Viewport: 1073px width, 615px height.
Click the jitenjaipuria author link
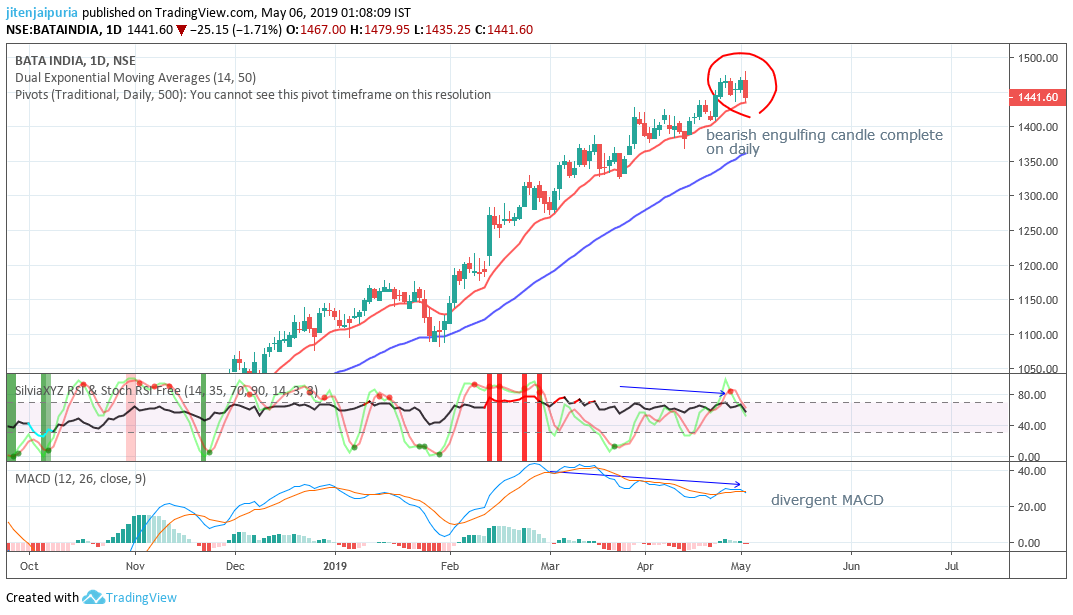coord(42,12)
